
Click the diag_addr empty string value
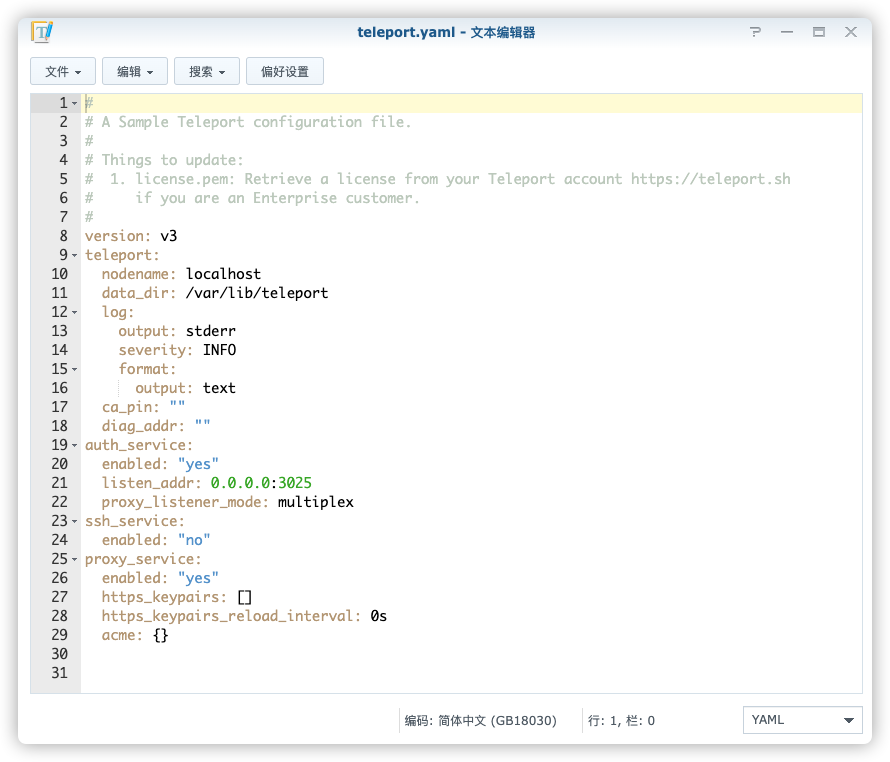coord(203,425)
